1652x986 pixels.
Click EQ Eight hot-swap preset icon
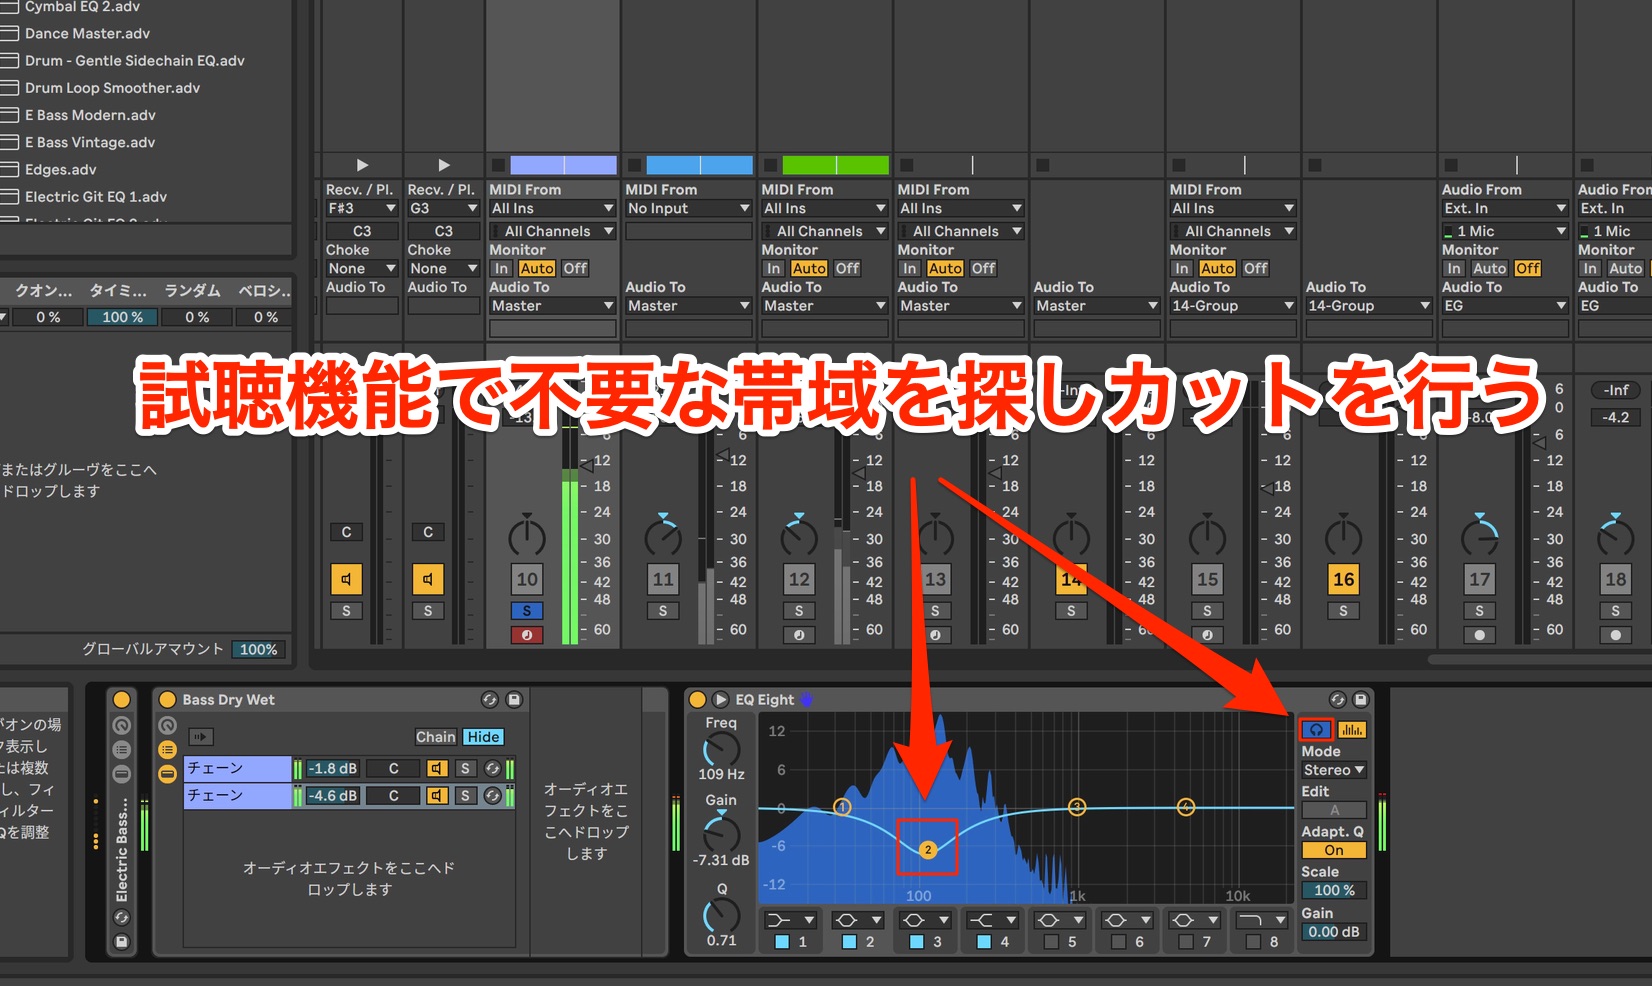(1338, 700)
